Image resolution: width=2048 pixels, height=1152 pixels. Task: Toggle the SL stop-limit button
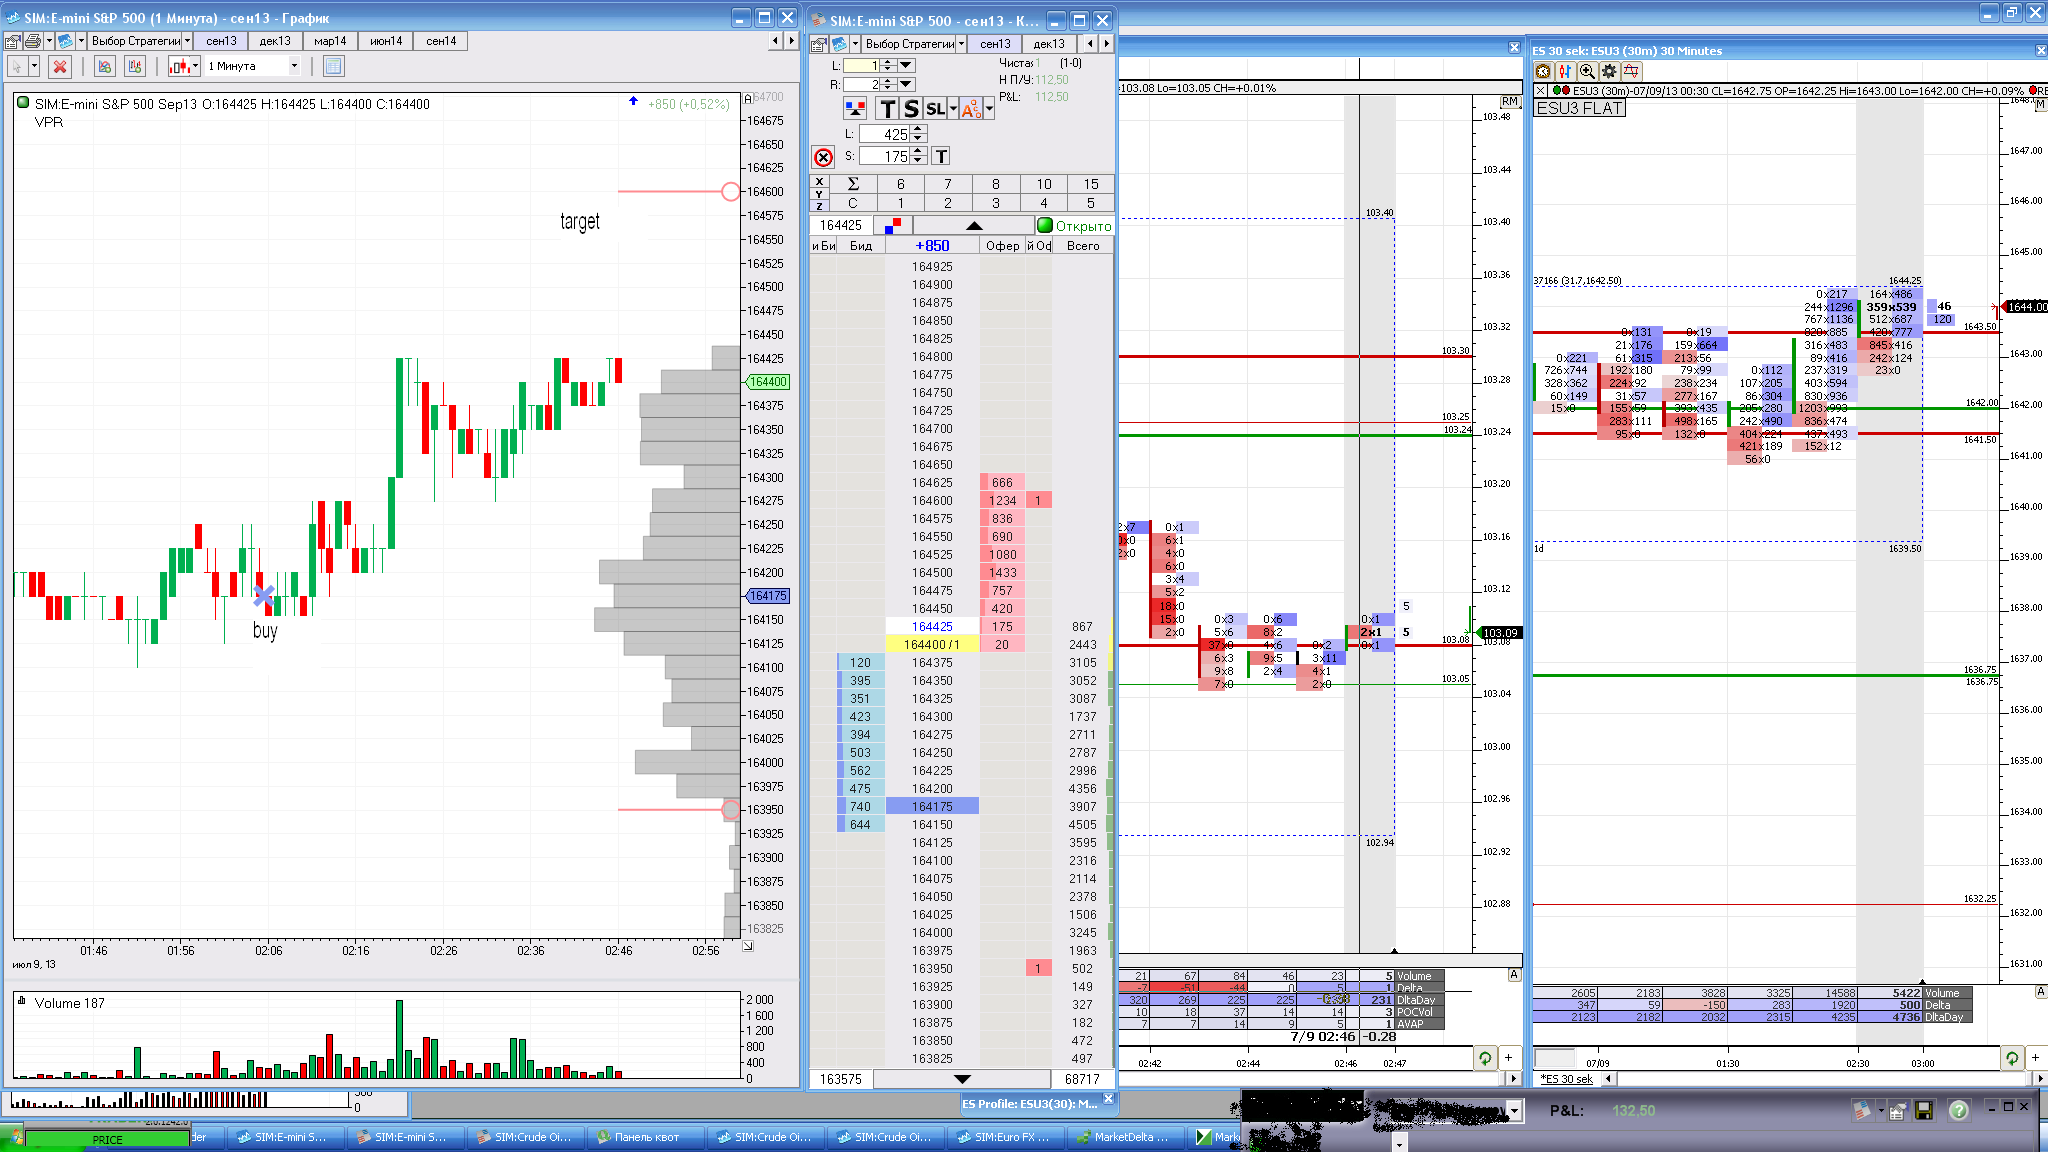coord(935,108)
